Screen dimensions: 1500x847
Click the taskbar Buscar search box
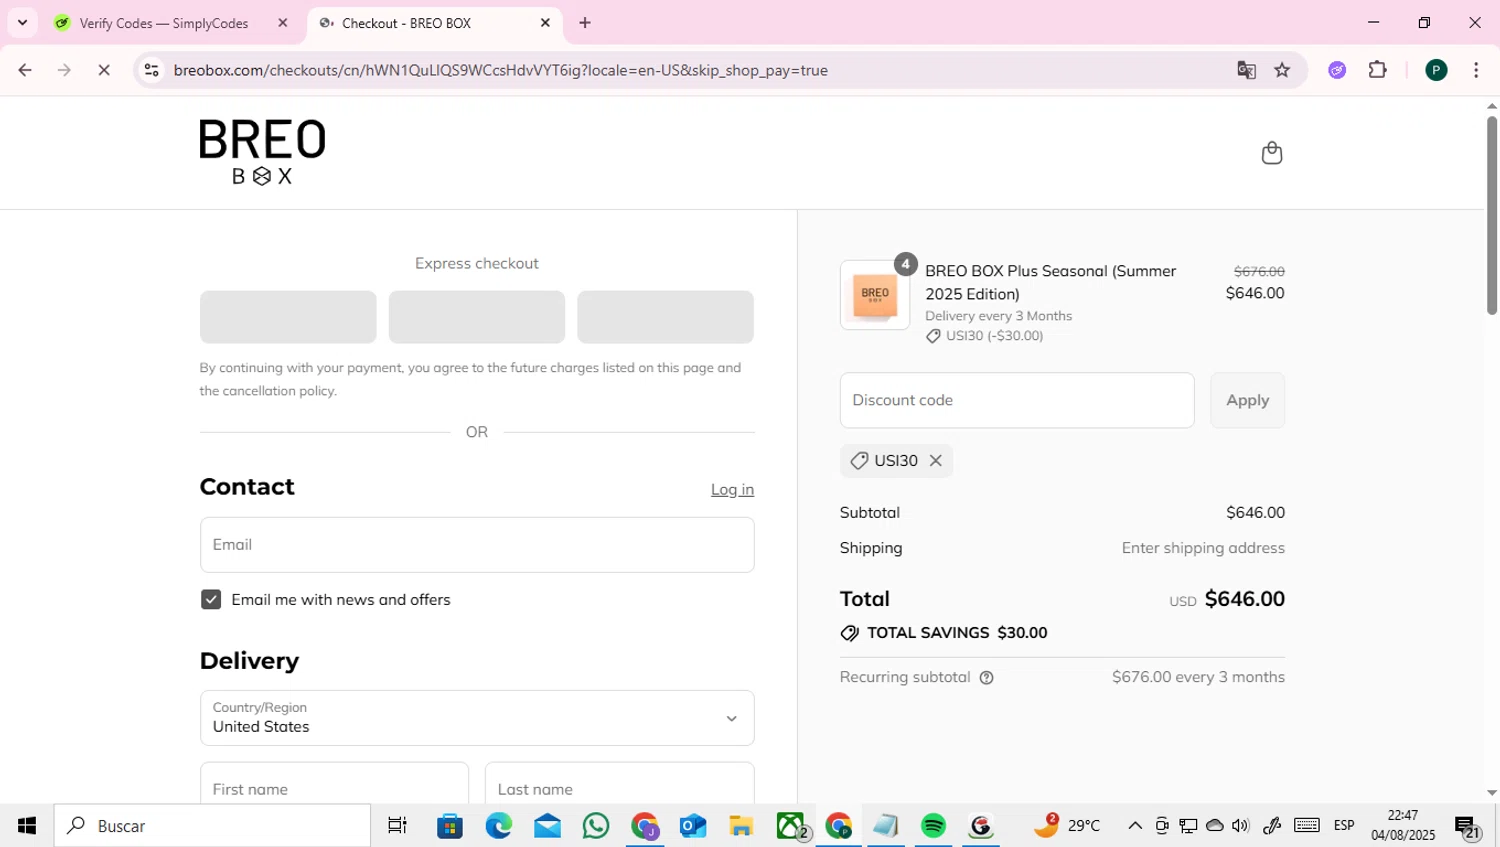(212, 825)
